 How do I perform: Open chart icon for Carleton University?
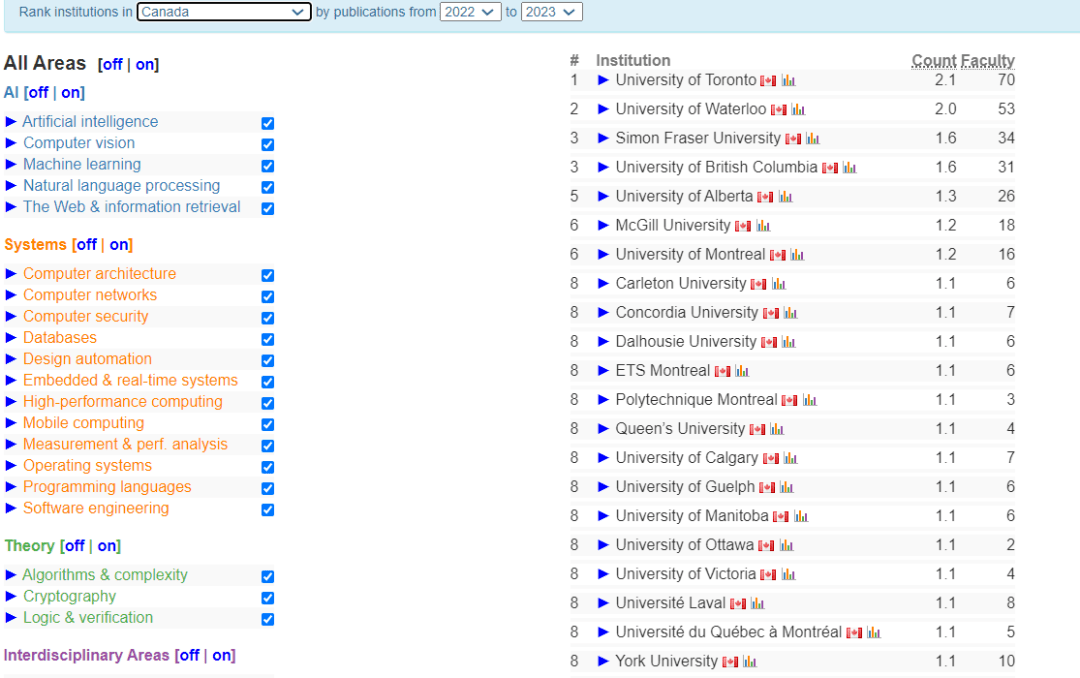coord(779,284)
